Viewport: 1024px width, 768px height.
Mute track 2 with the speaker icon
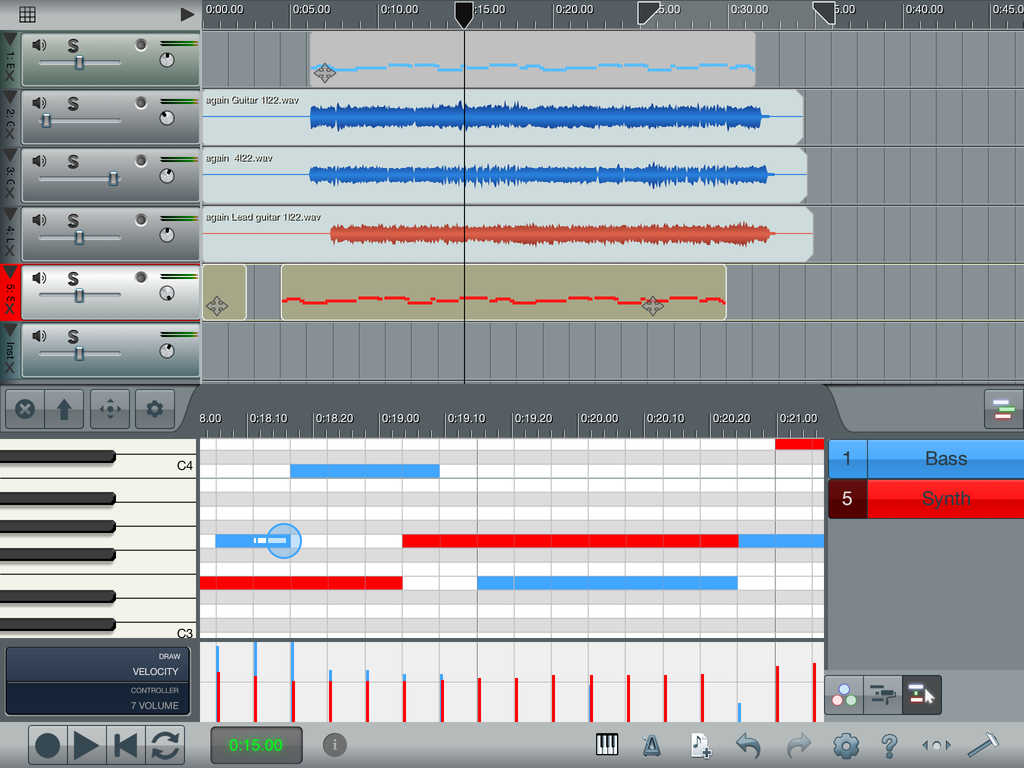pyautogui.click(x=39, y=103)
